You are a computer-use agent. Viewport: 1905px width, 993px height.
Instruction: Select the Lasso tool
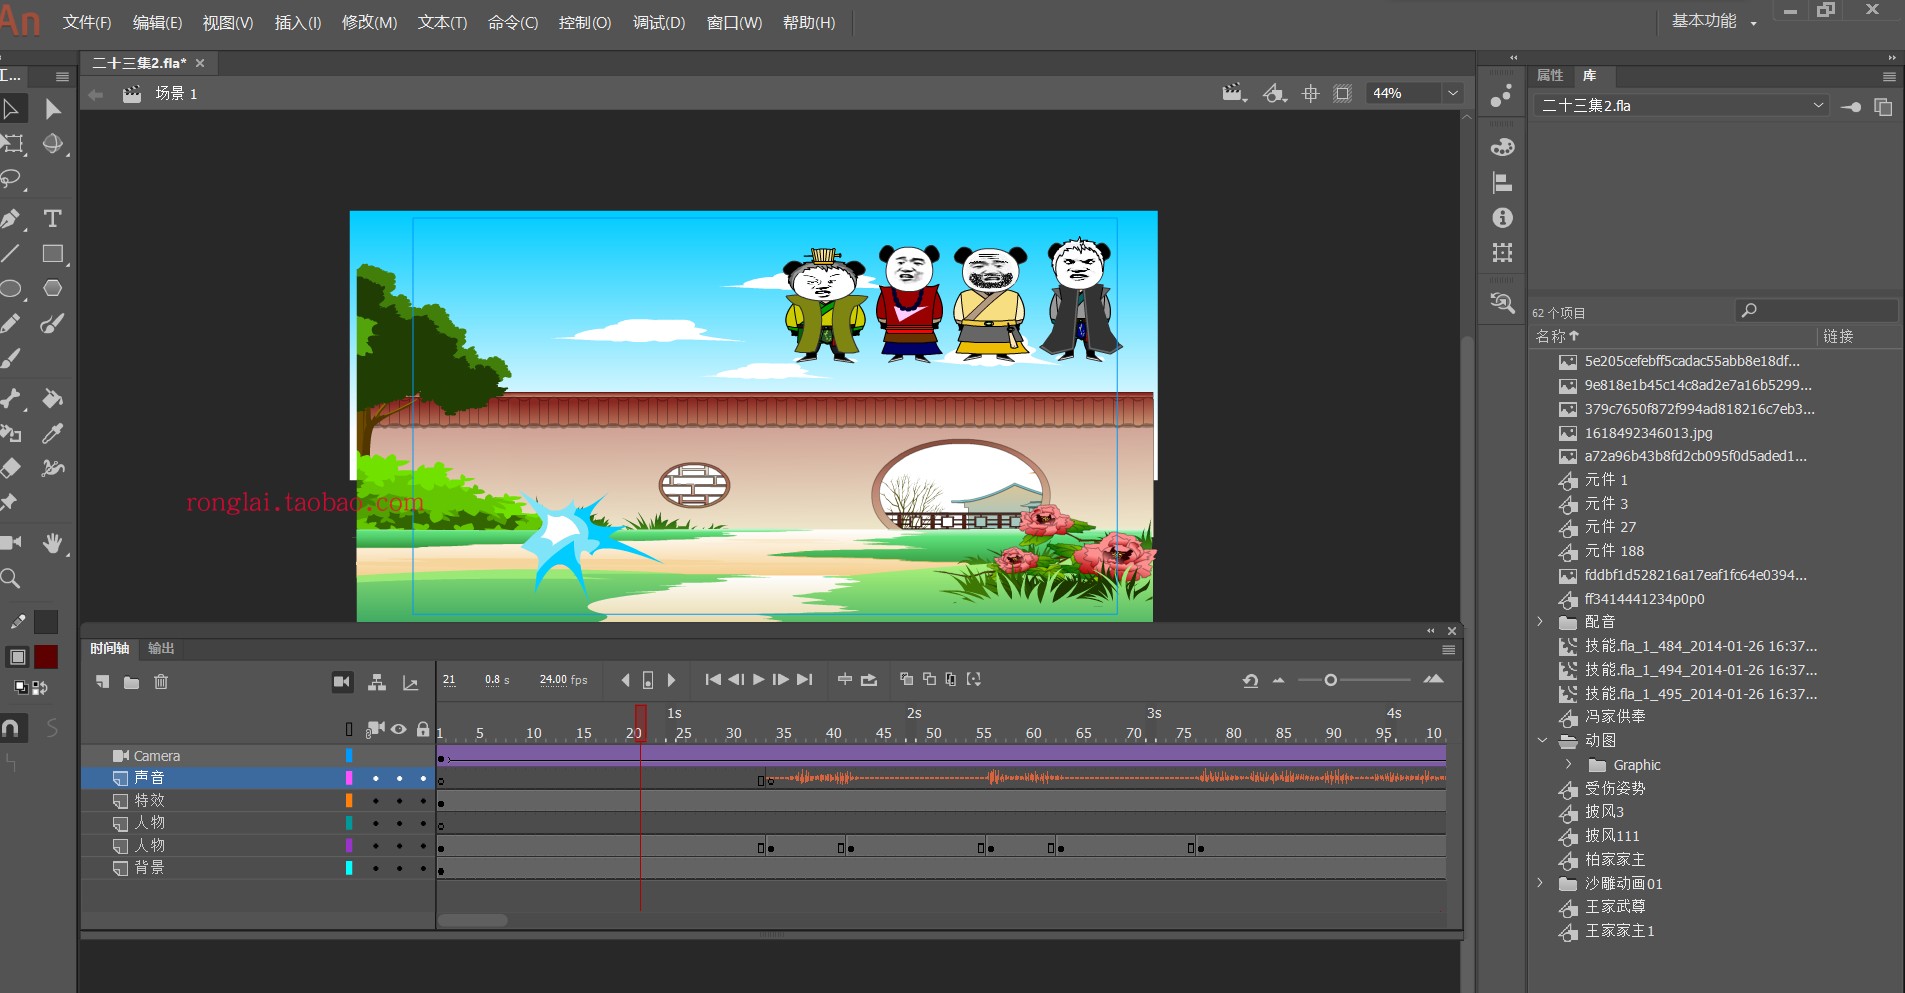pos(11,179)
